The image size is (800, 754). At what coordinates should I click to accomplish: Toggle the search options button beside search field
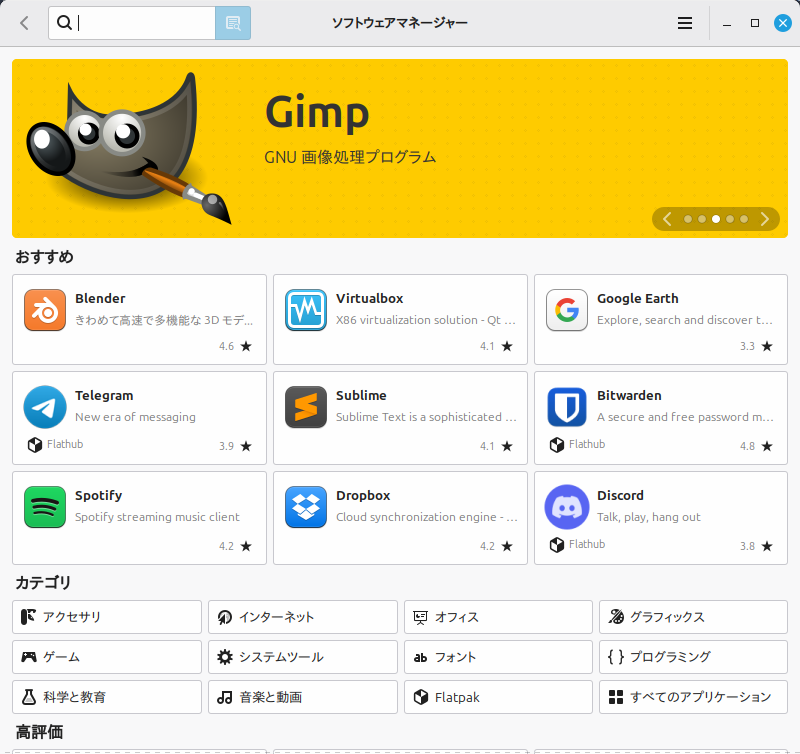click(x=233, y=23)
